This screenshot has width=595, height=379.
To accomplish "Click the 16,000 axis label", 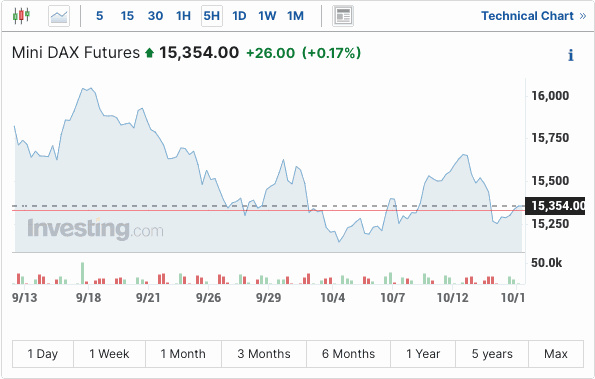I will click(x=550, y=96).
